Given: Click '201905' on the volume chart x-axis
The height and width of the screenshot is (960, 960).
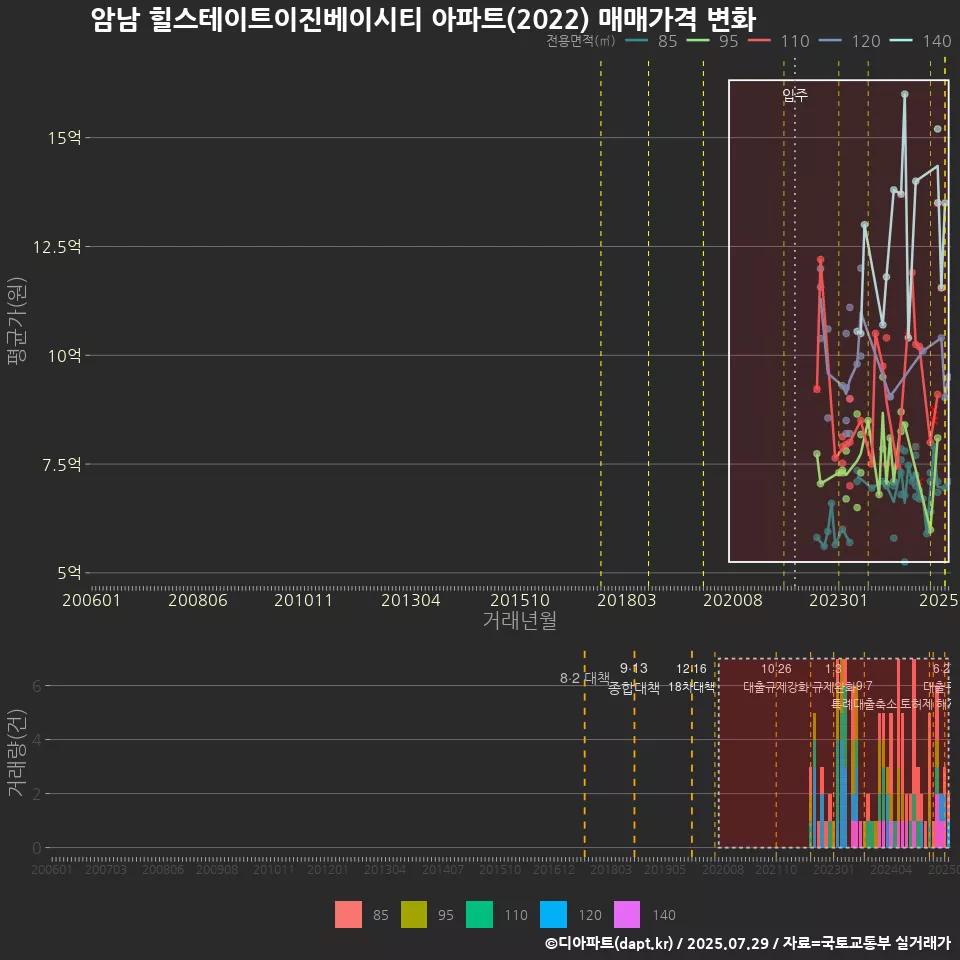Looking at the screenshot, I should point(665,869).
